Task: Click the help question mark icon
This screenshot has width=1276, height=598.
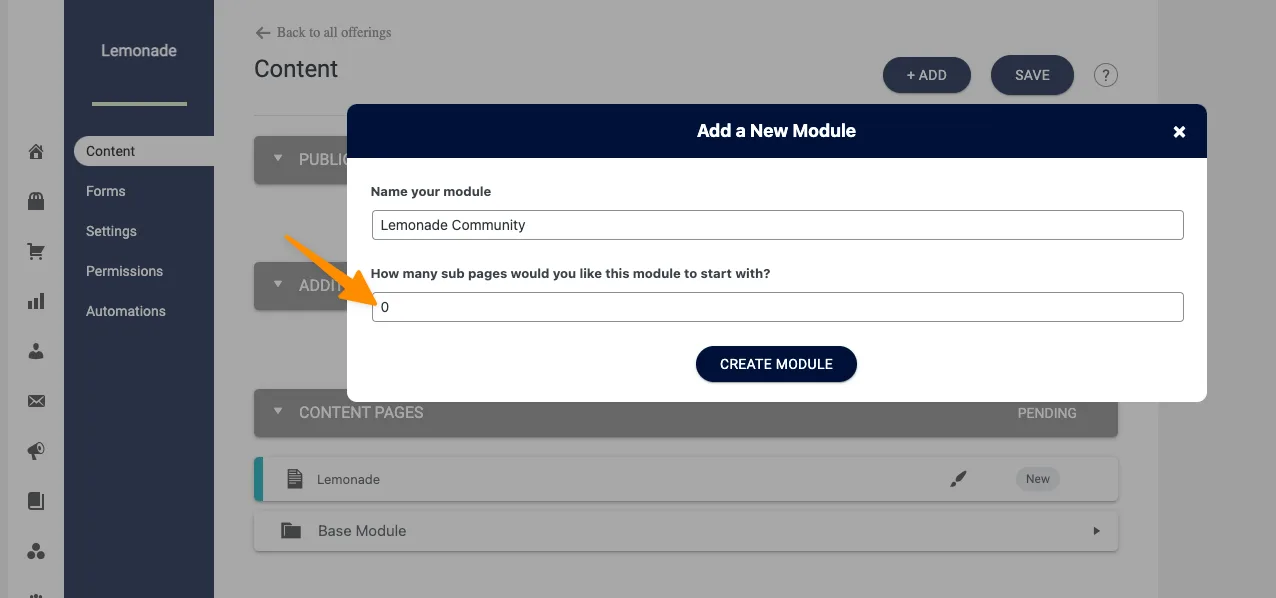Action: [1105, 75]
